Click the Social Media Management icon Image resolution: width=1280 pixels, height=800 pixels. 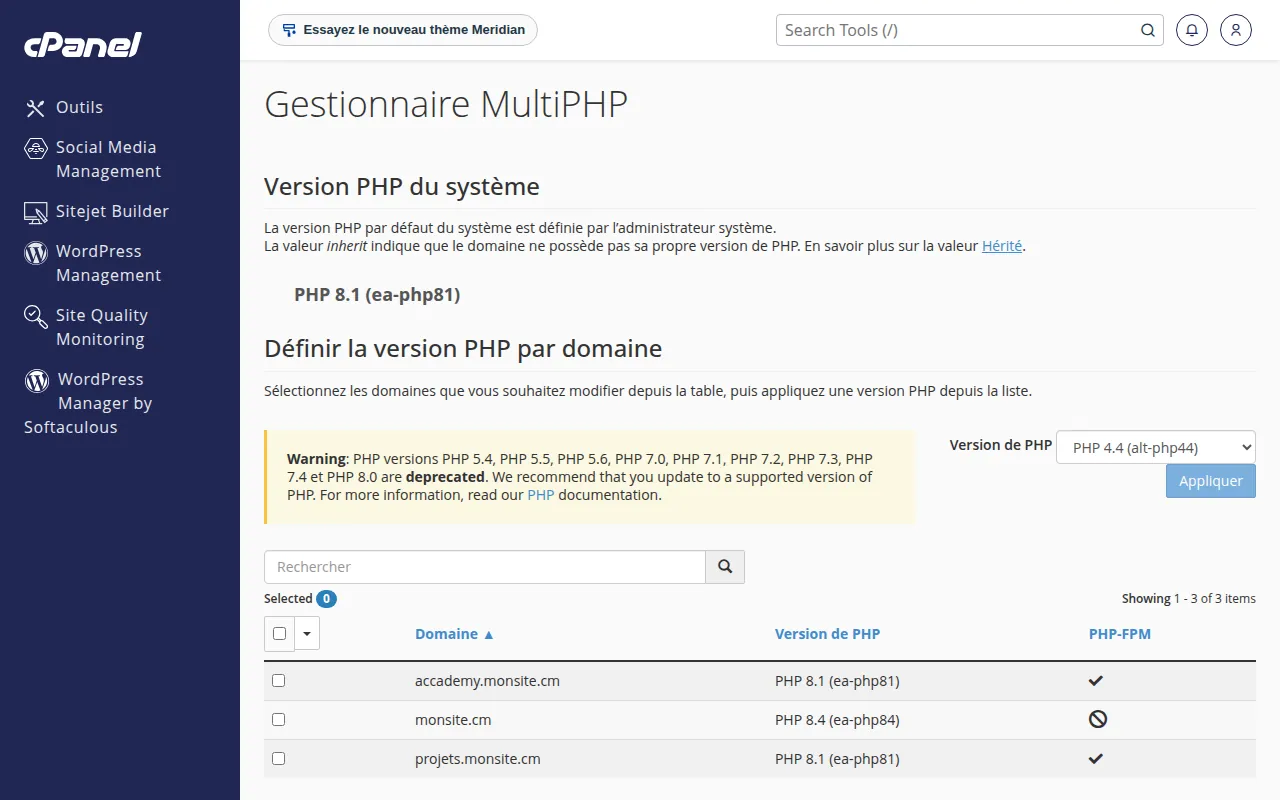click(x=36, y=148)
